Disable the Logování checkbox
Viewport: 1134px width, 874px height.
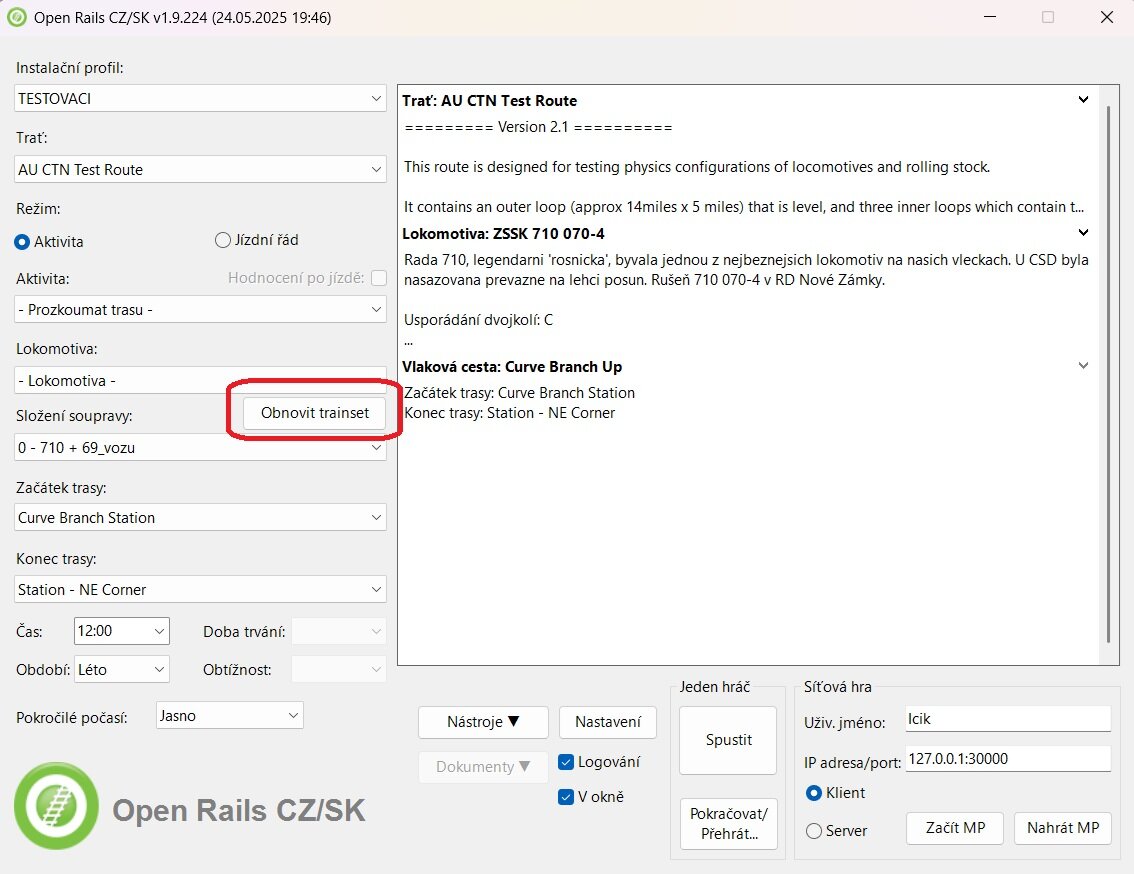click(x=567, y=762)
